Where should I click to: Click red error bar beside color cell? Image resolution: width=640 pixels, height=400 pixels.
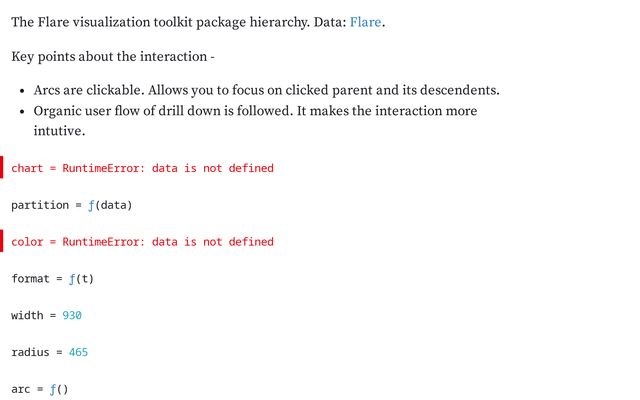point(2,242)
